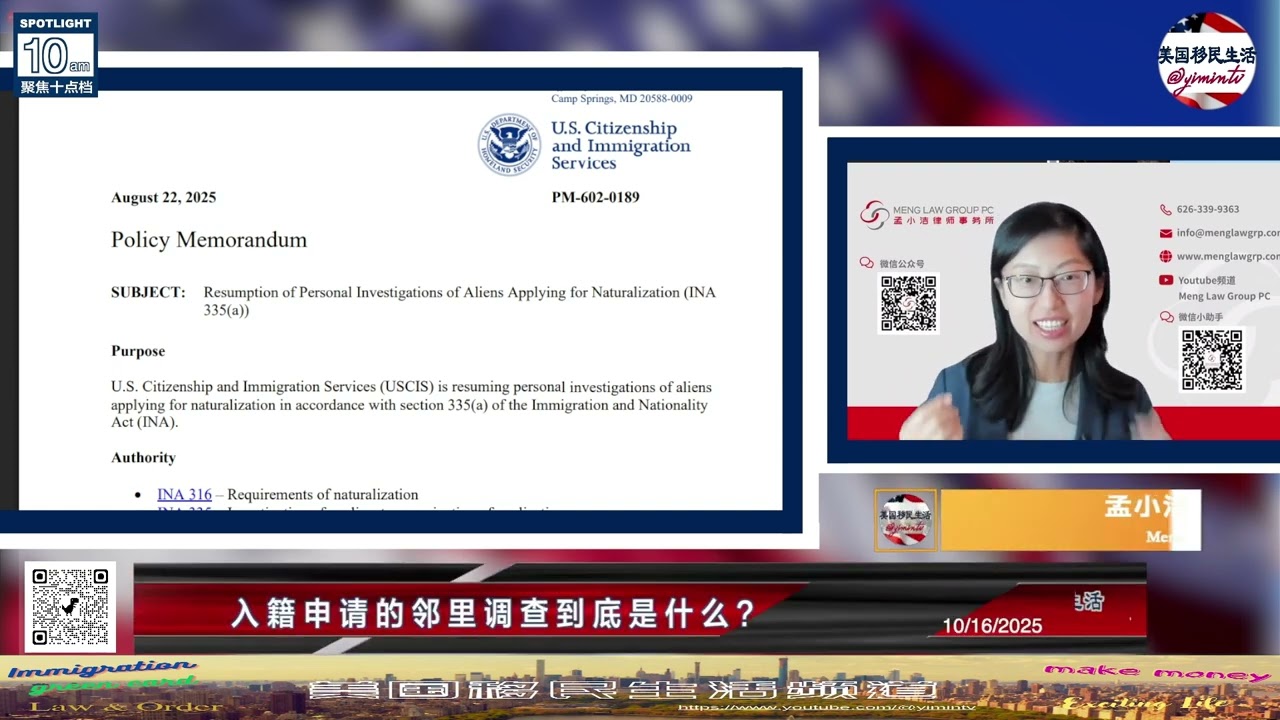Image resolution: width=1280 pixels, height=720 pixels.
Task: Click the headline 入籍申请的邻里调查到底是什么?
Action: point(493,613)
